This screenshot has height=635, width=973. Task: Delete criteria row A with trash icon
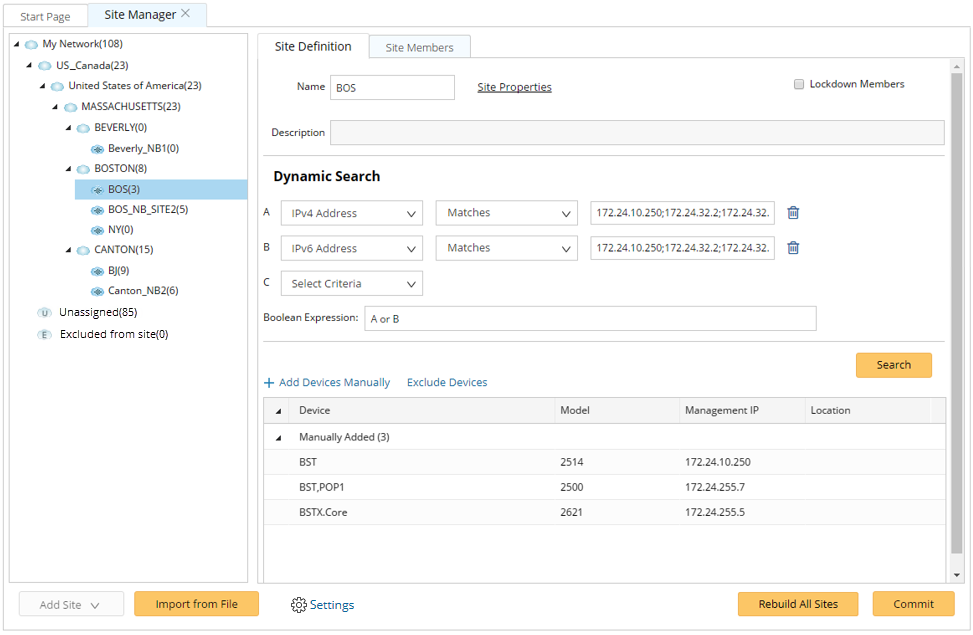click(x=793, y=213)
